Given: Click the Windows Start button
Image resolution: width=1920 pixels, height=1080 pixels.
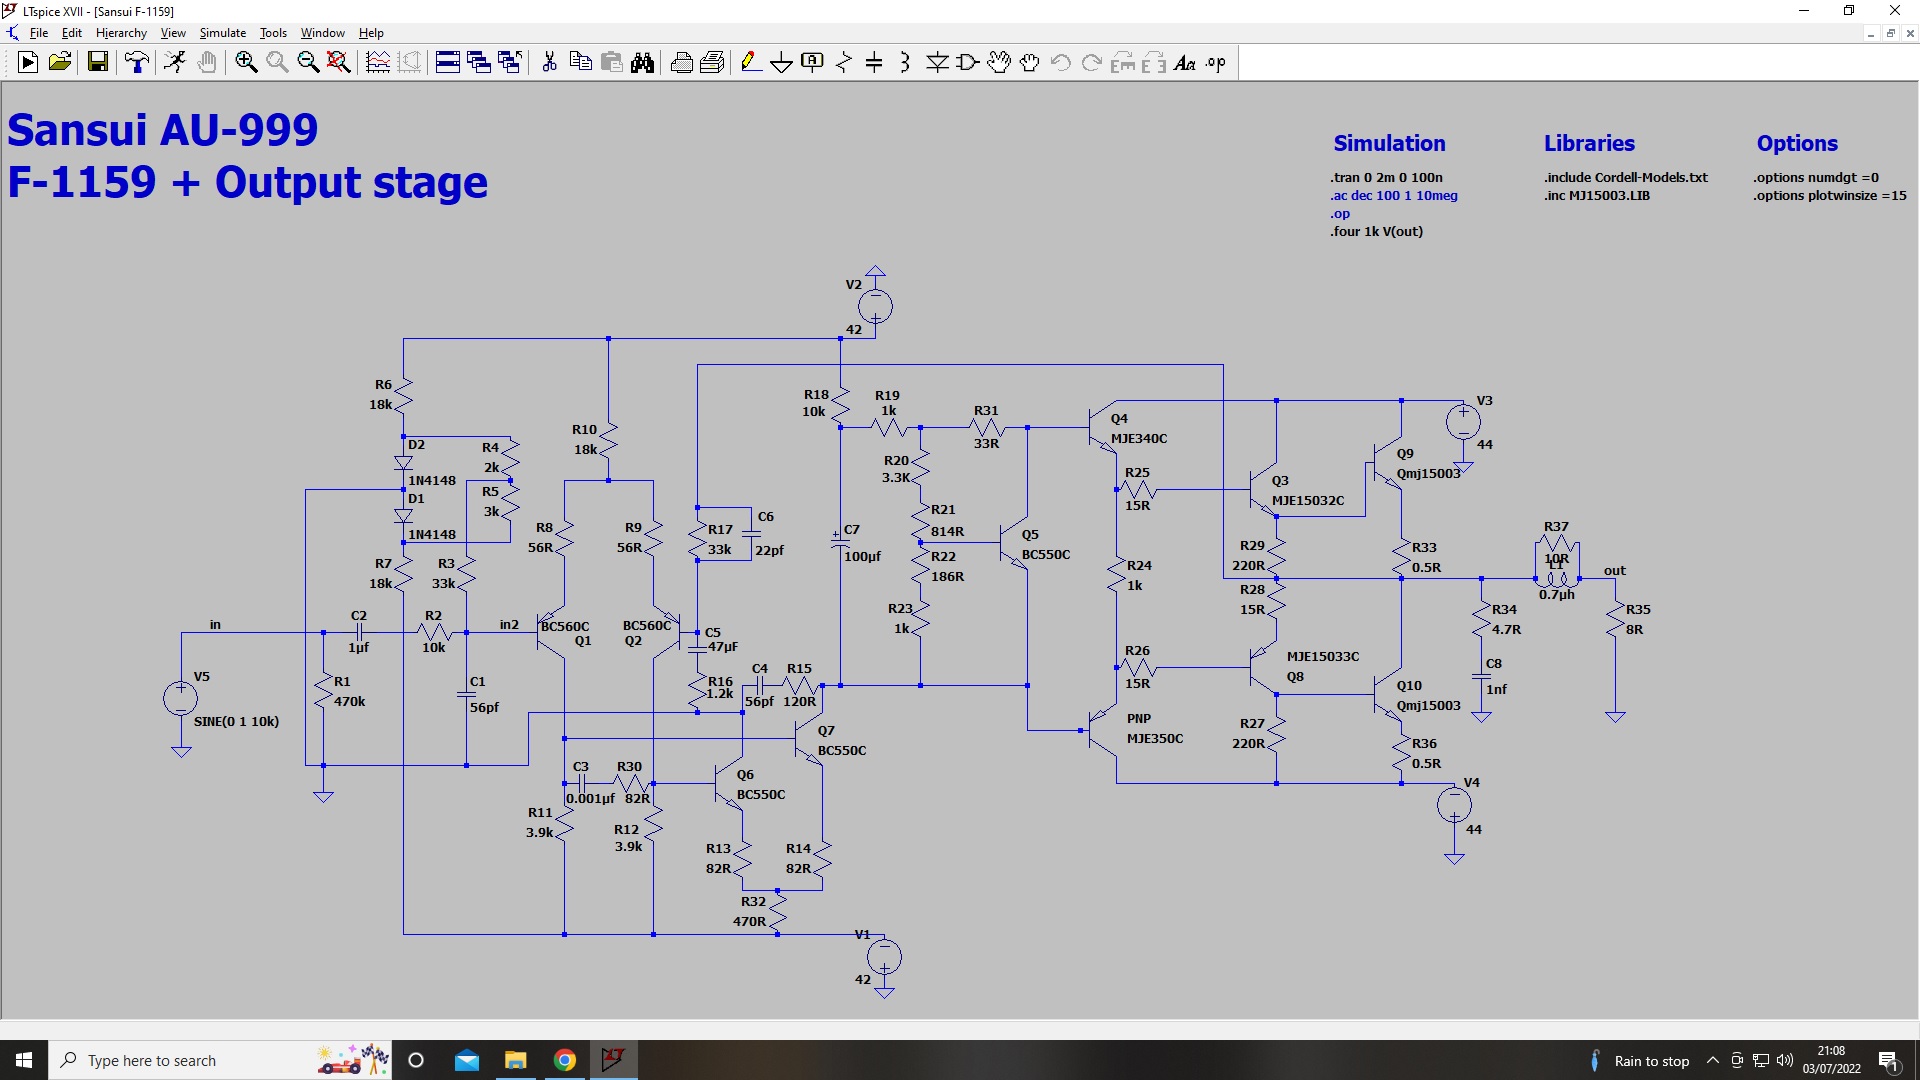Looking at the screenshot, I should tap(24, 1060).
